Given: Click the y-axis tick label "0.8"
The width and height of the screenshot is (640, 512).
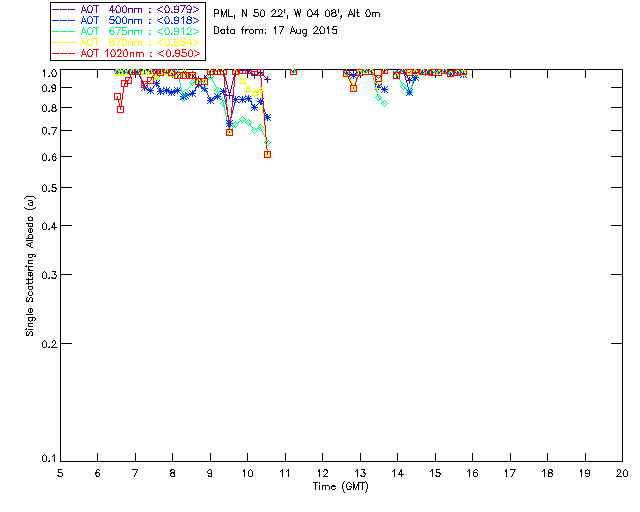Looking at the screenshot, I should tap(49, 108).
